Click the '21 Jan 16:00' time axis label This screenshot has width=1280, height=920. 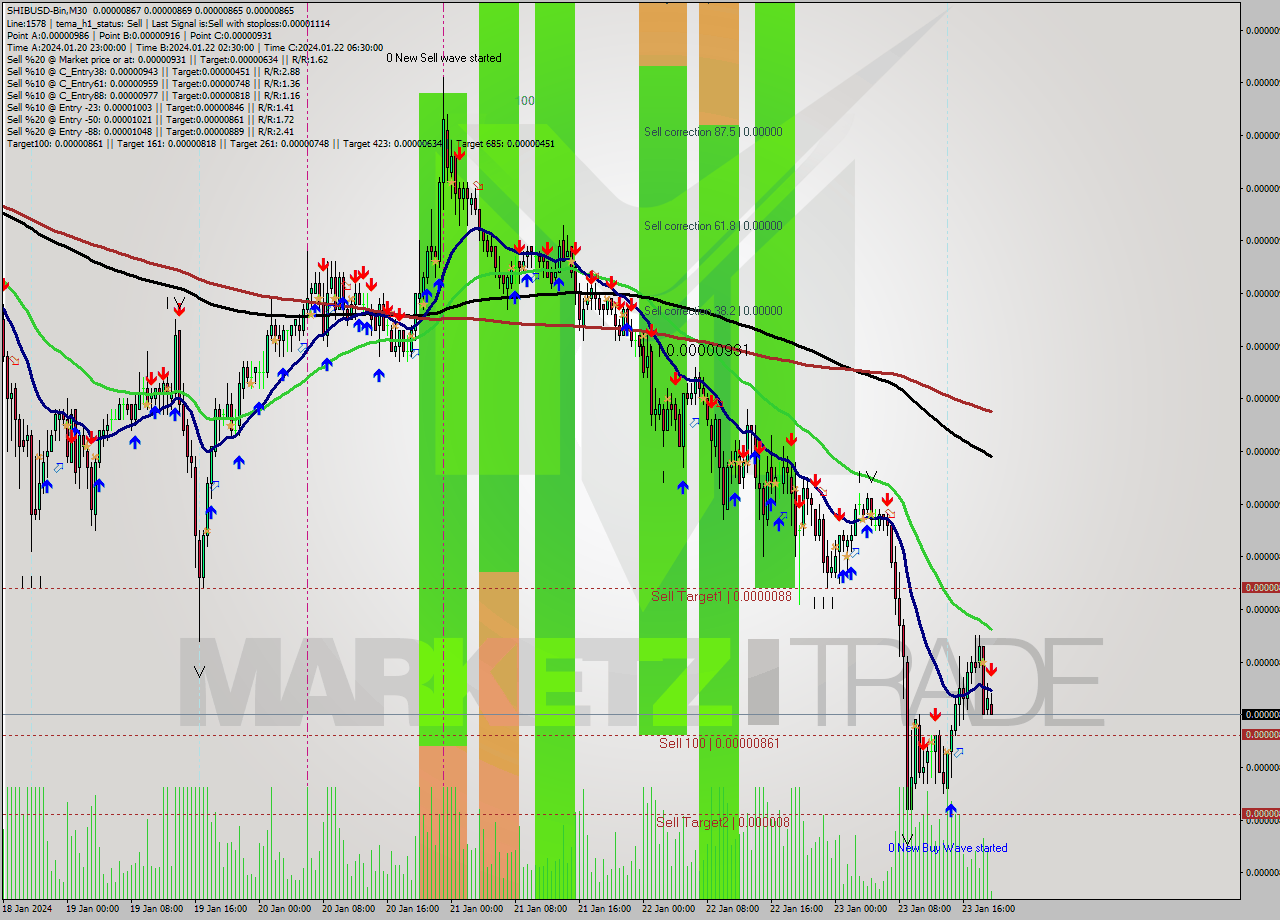pos(604,909)
